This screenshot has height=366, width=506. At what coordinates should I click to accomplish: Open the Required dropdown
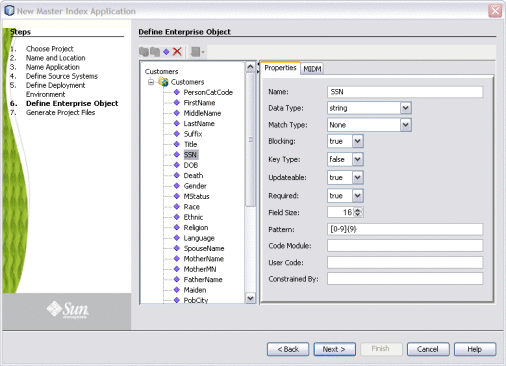click(357, 196)
